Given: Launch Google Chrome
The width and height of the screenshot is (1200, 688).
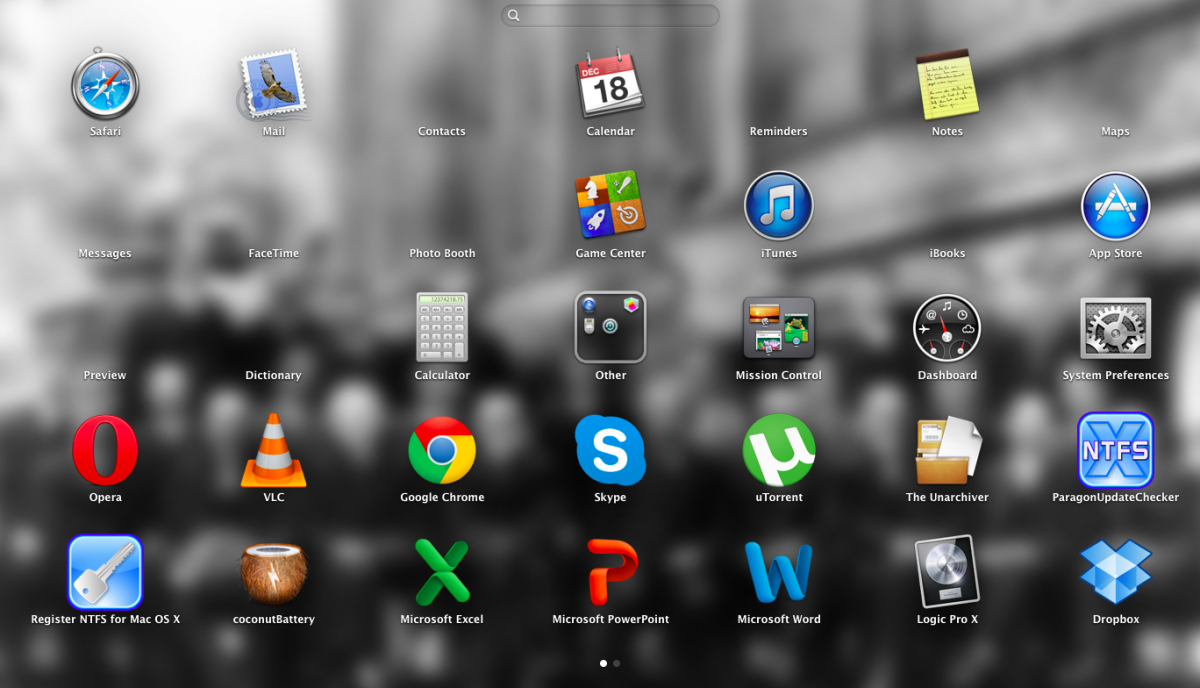Looking at the screenshot, I should (442, 450).
